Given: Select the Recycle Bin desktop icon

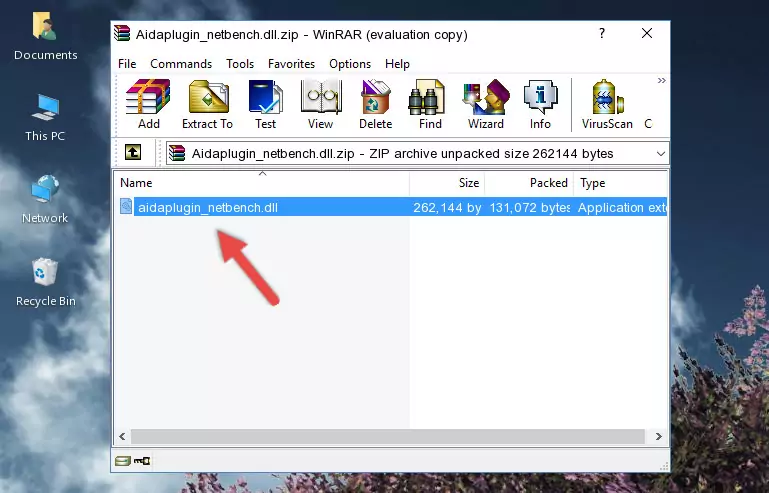Looking at the screenshot, I should pyautogui.click(x=45, y=282).
